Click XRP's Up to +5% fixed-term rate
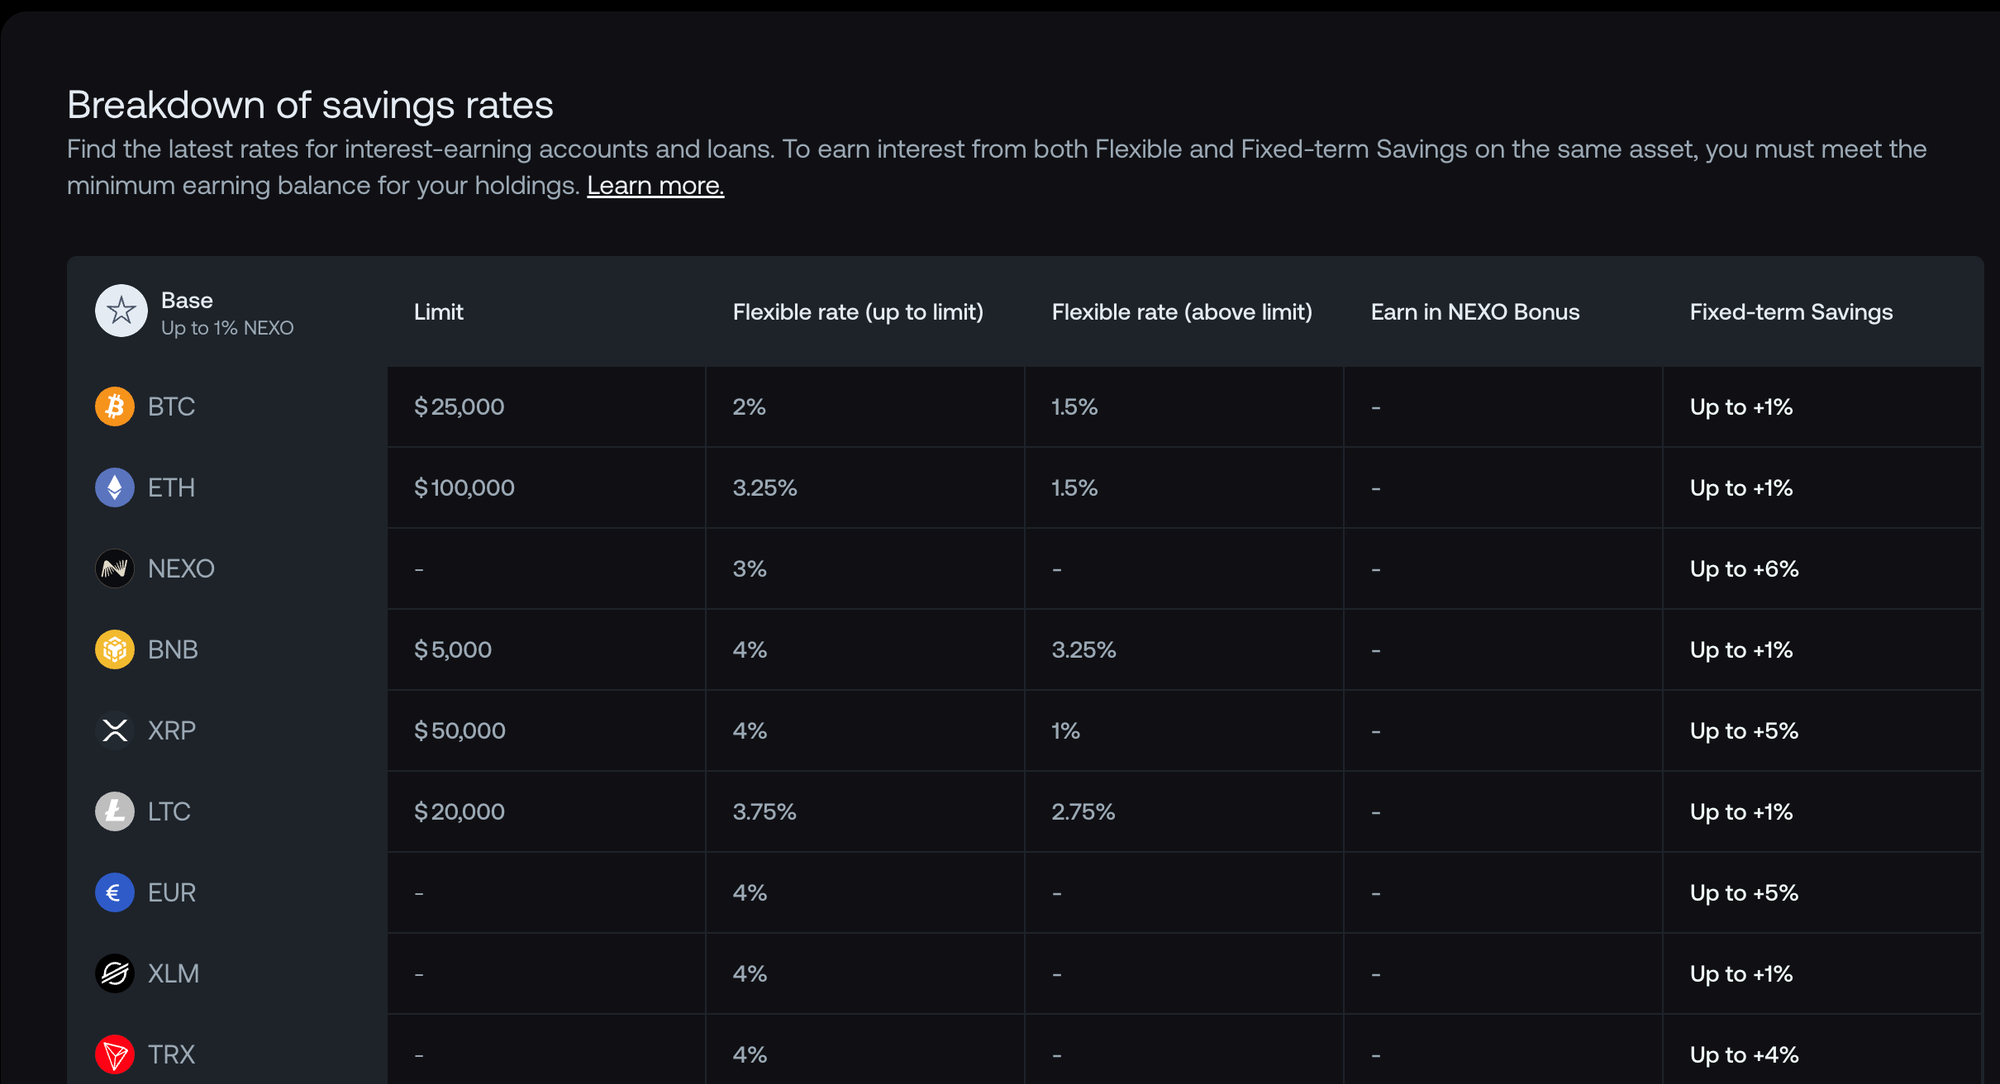The height and width of the screenshot is (1084, 2000). tap(1743, 731)
